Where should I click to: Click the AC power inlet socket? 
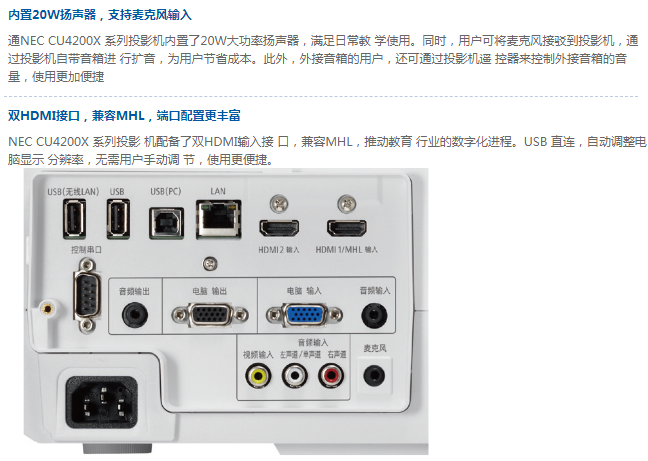click(x=102, y=402)
